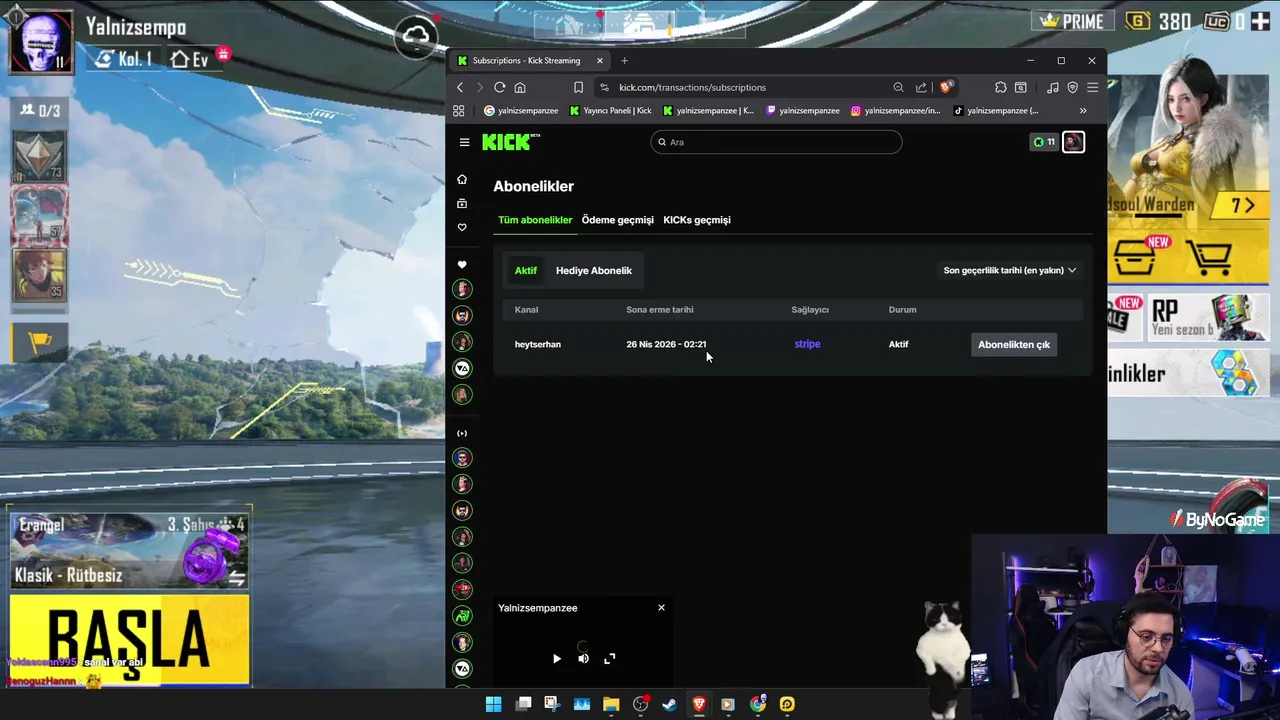
Task: Click the browser home button
Action: tap(520, 87)
